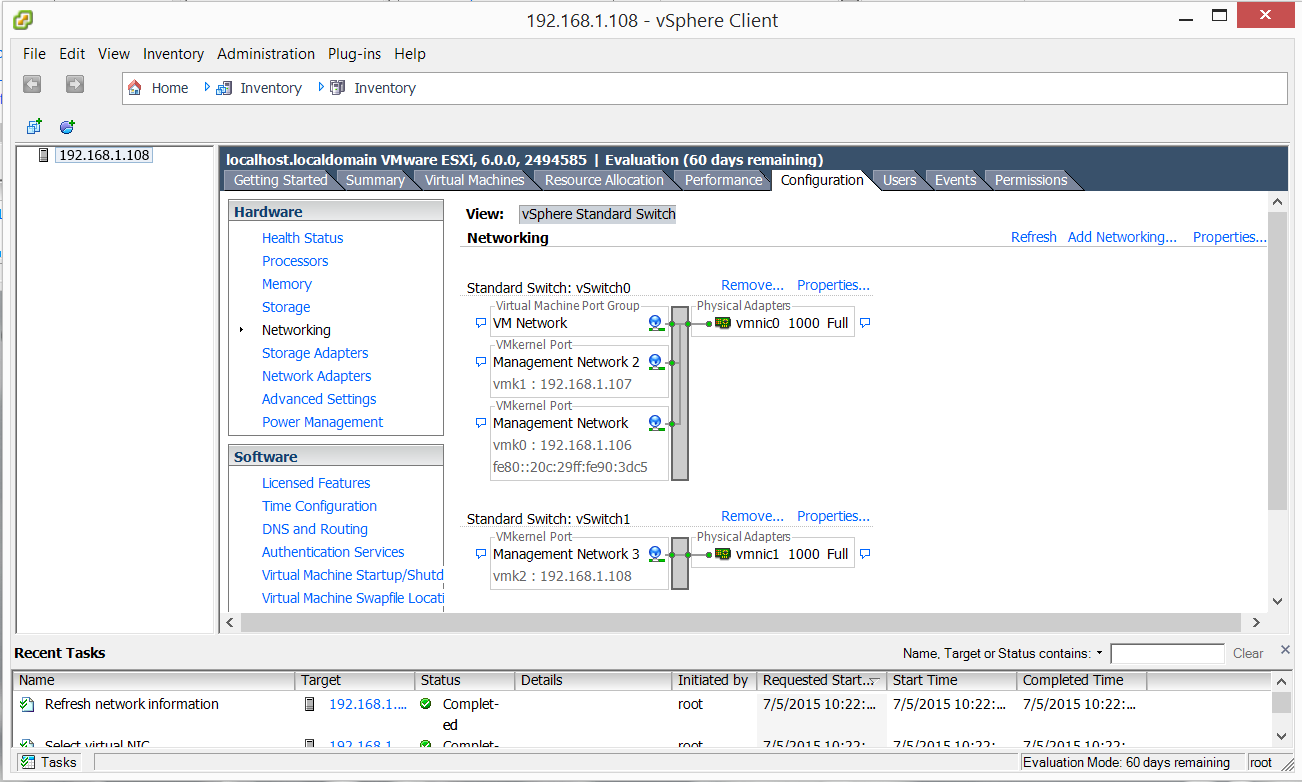Click the Management Network 2 globe icon

[656, 362]
